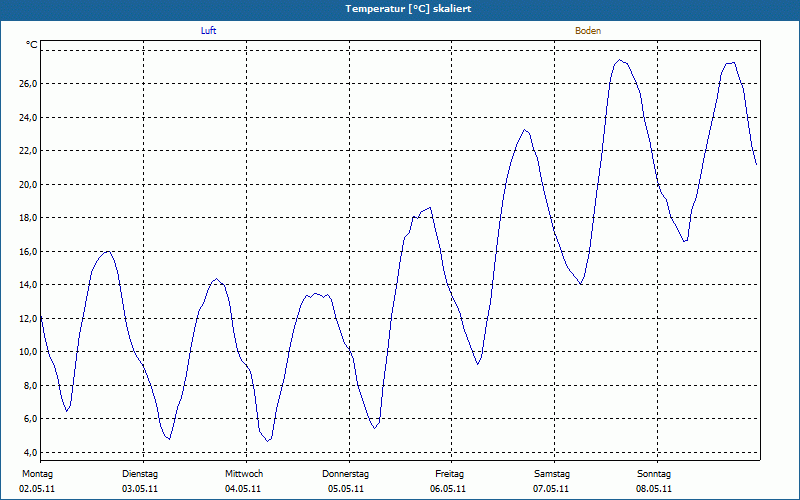
Task: Select the blue Luft legend label
Action: pos(208,31)
